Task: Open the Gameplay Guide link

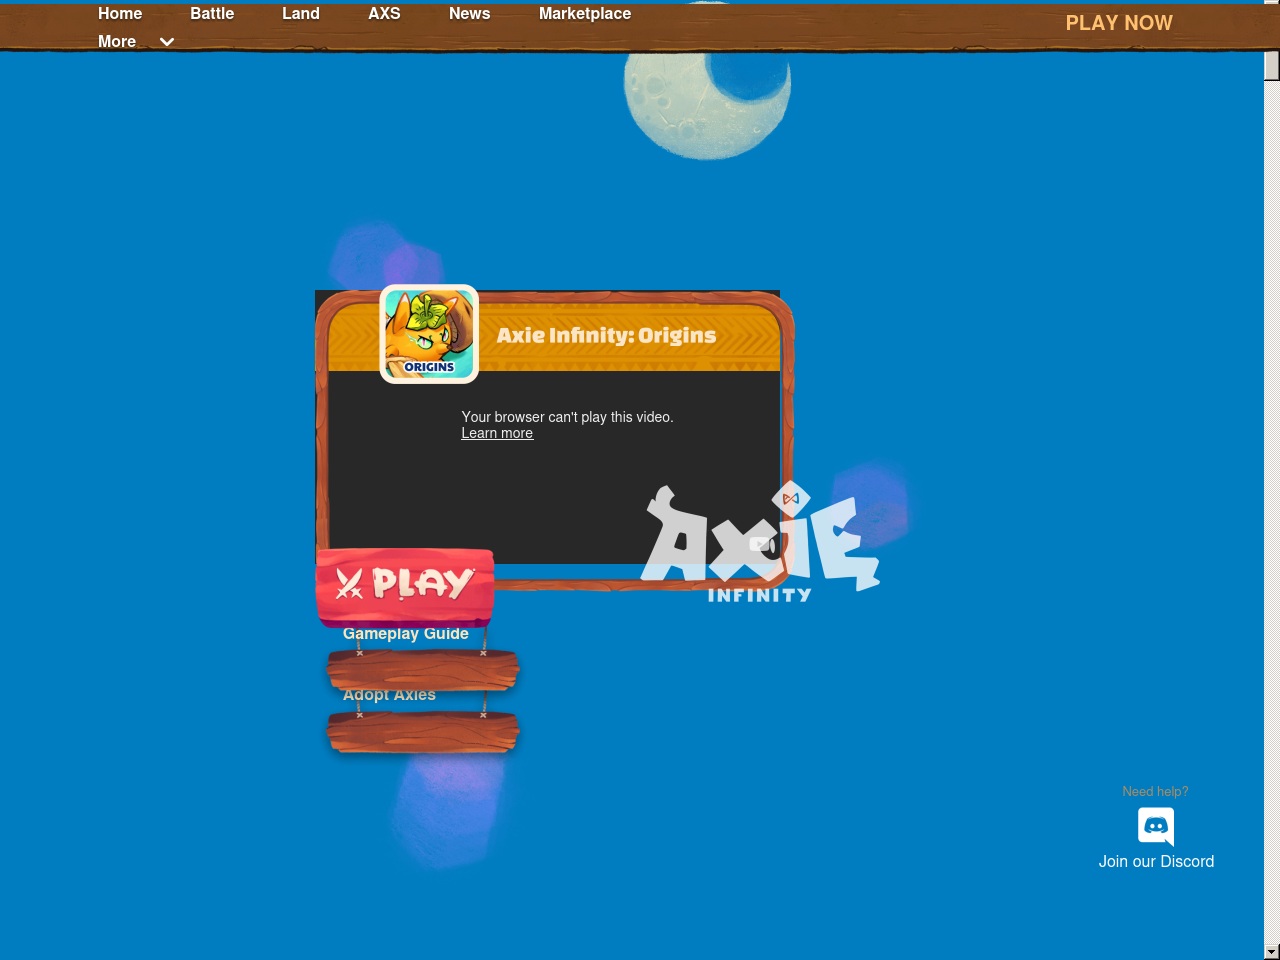Action: point(406,633)
